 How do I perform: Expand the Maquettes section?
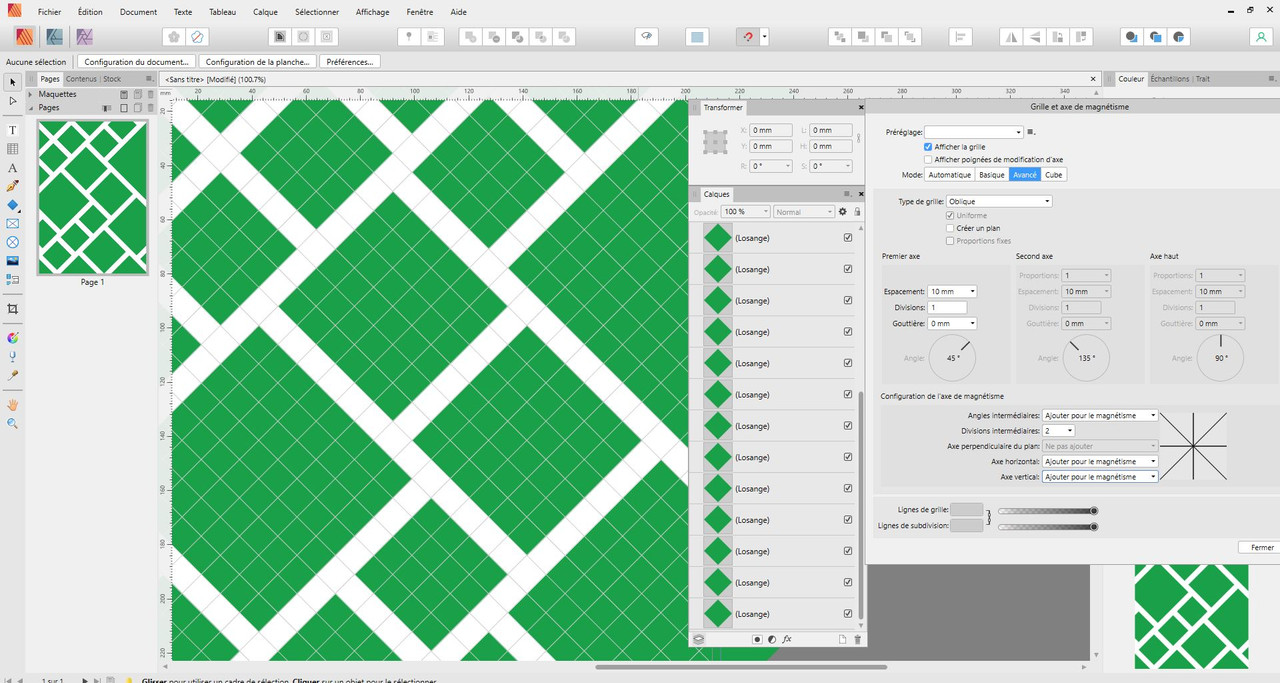[x=30, y=94]
